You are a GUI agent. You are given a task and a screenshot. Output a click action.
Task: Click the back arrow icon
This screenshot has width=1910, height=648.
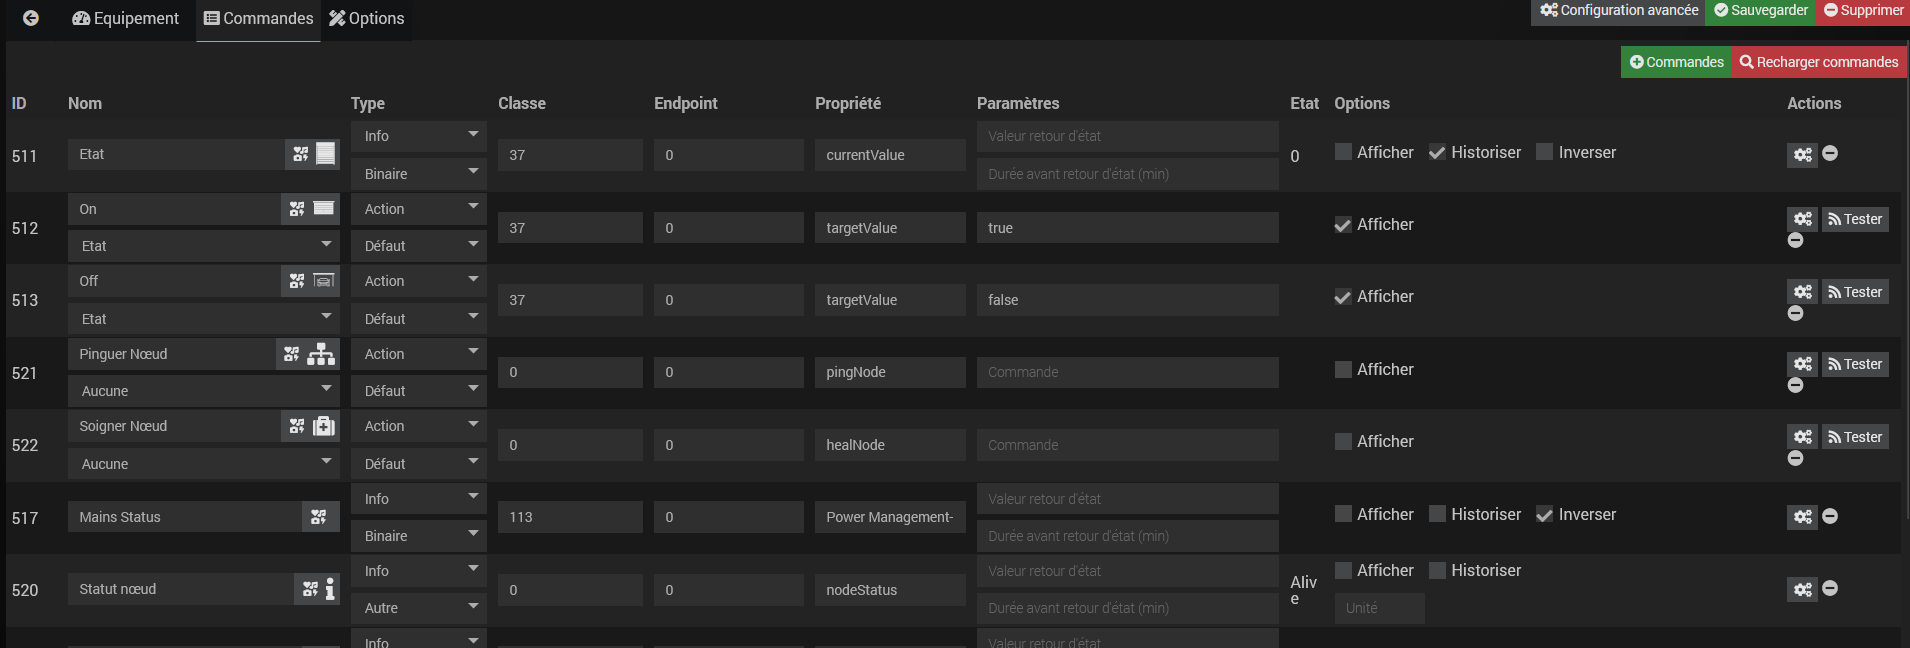point(31,18)
